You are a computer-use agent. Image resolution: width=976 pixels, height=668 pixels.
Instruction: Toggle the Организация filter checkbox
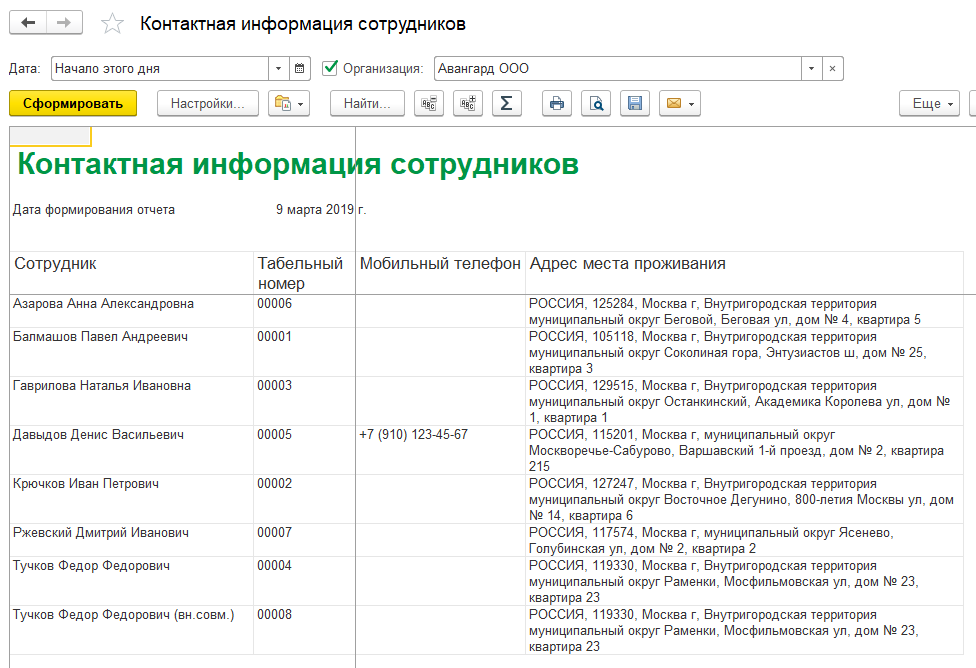pos(331,69)
